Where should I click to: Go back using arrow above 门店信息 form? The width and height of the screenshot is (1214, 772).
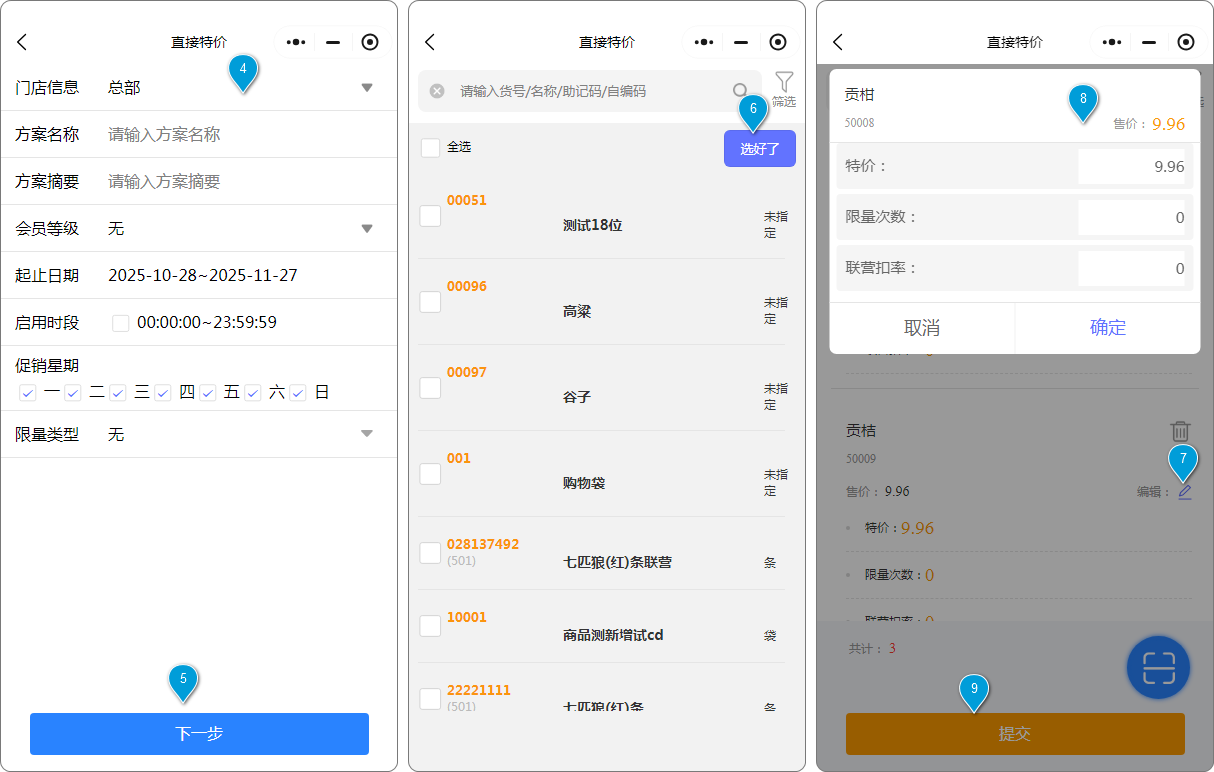[x=22, y=42]
